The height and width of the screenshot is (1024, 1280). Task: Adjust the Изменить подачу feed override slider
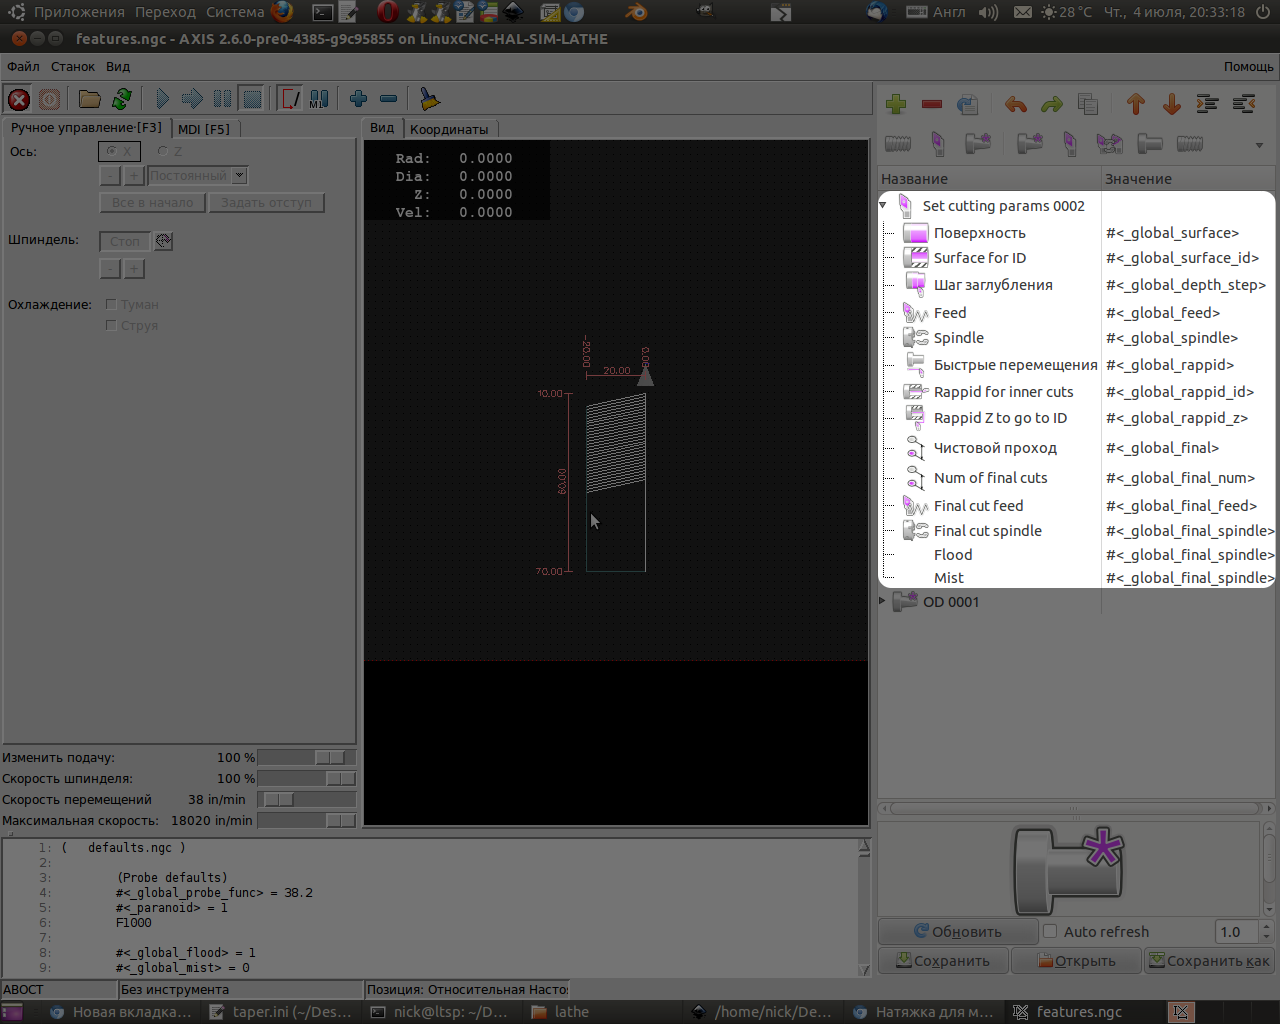pyautogui.click(x=330, y=758)
